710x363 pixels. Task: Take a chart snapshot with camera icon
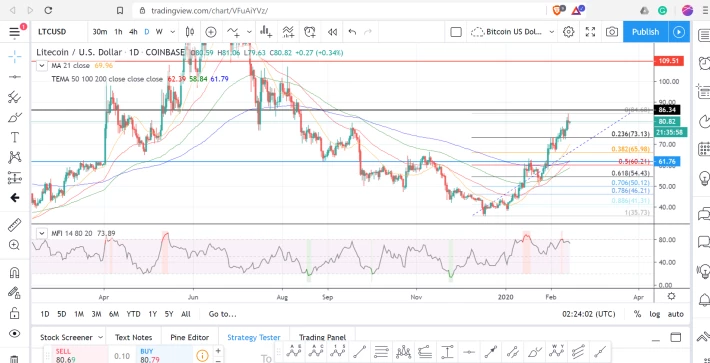[x=612, y=32]
